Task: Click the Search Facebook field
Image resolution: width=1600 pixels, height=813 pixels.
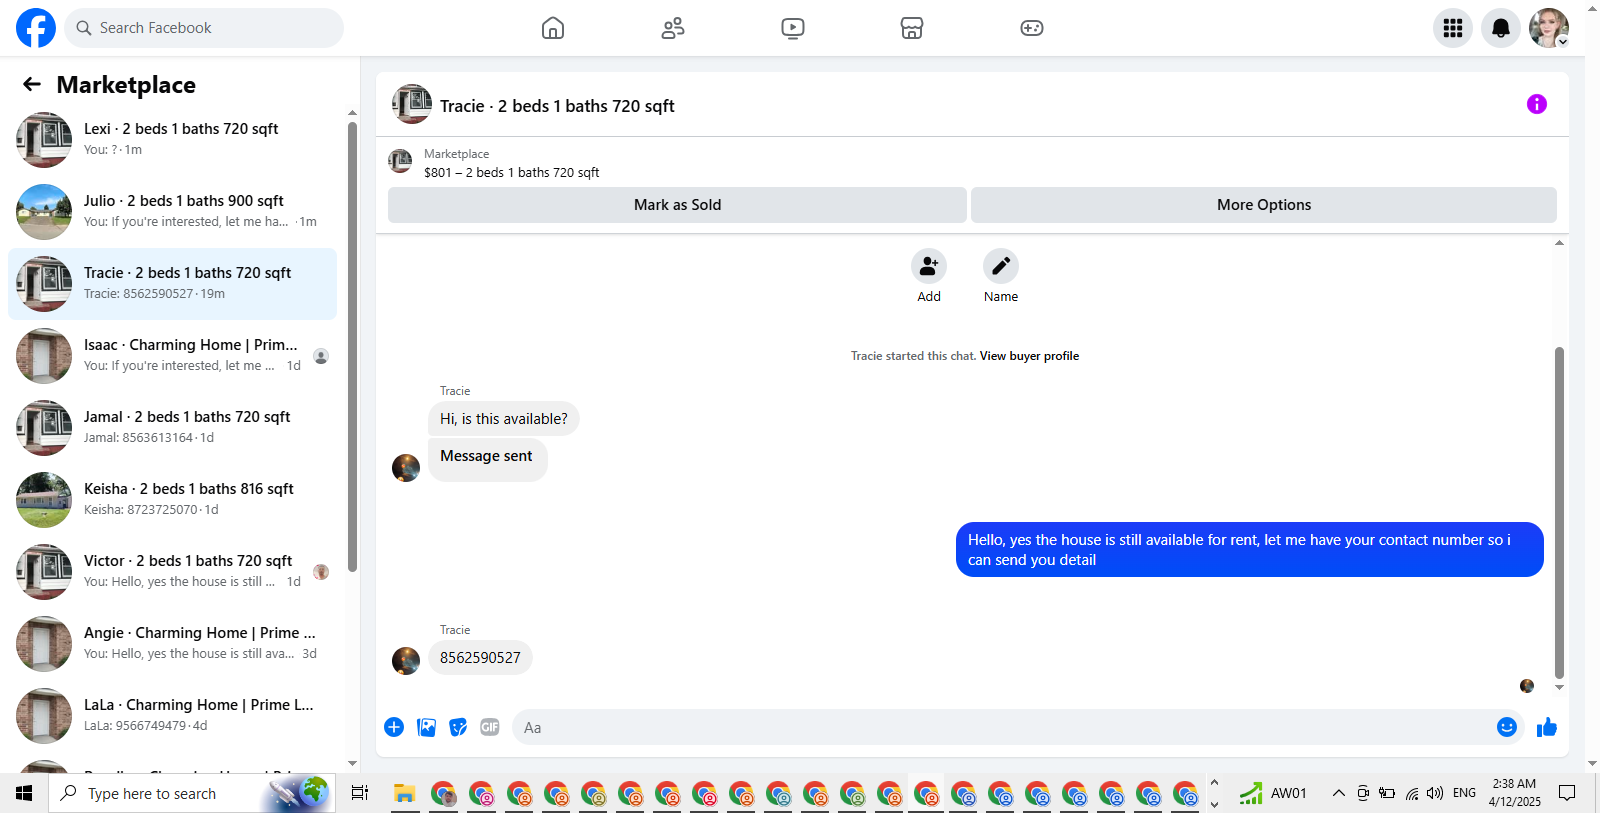Action: 204,28
